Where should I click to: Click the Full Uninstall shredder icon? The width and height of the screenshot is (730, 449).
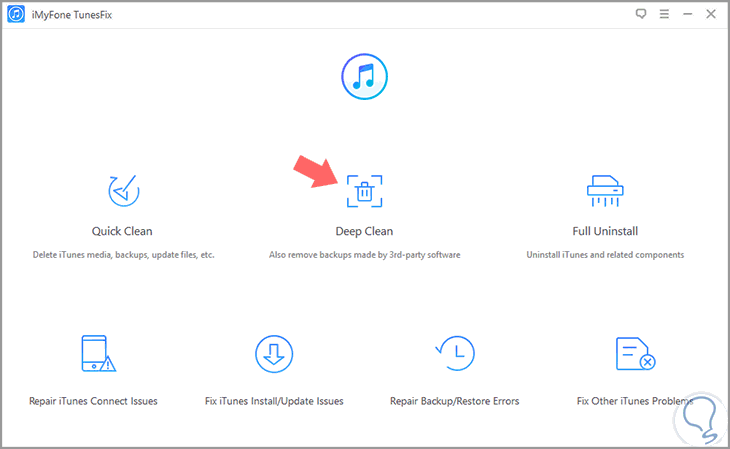605,190
